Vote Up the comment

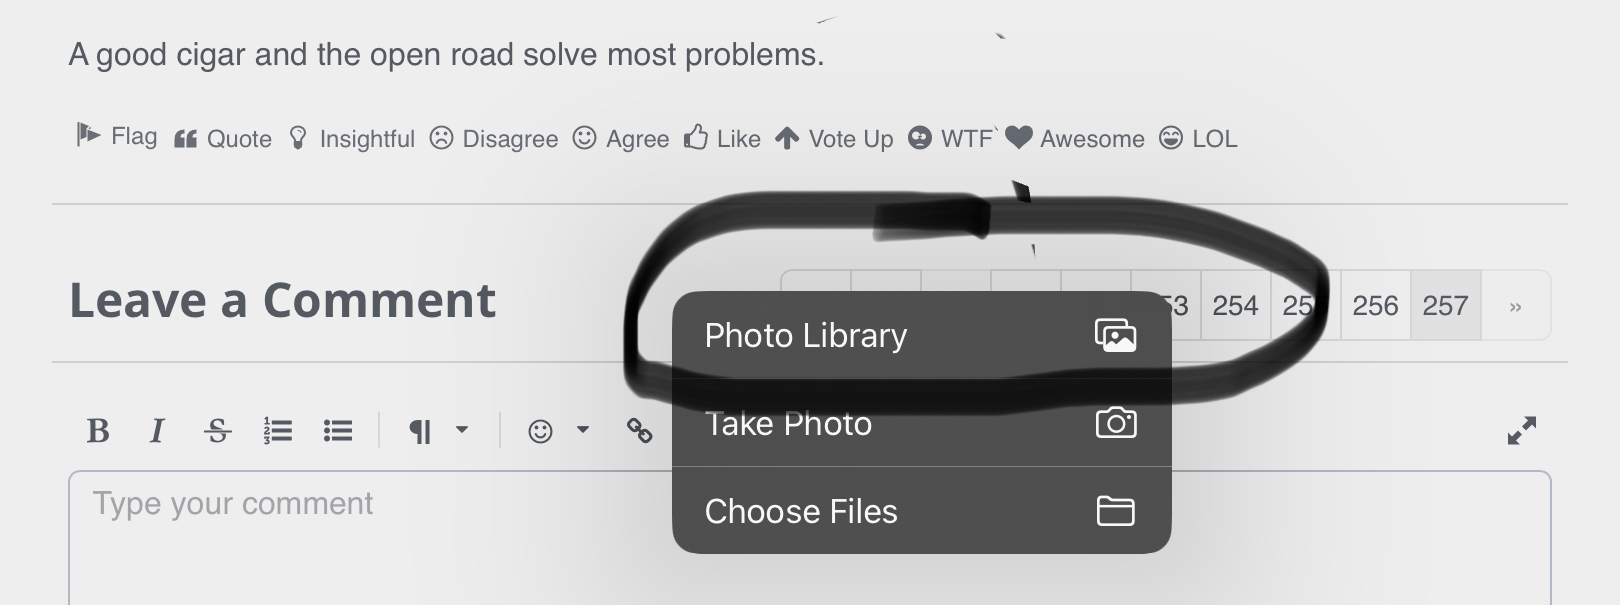(x=834, y=139)
